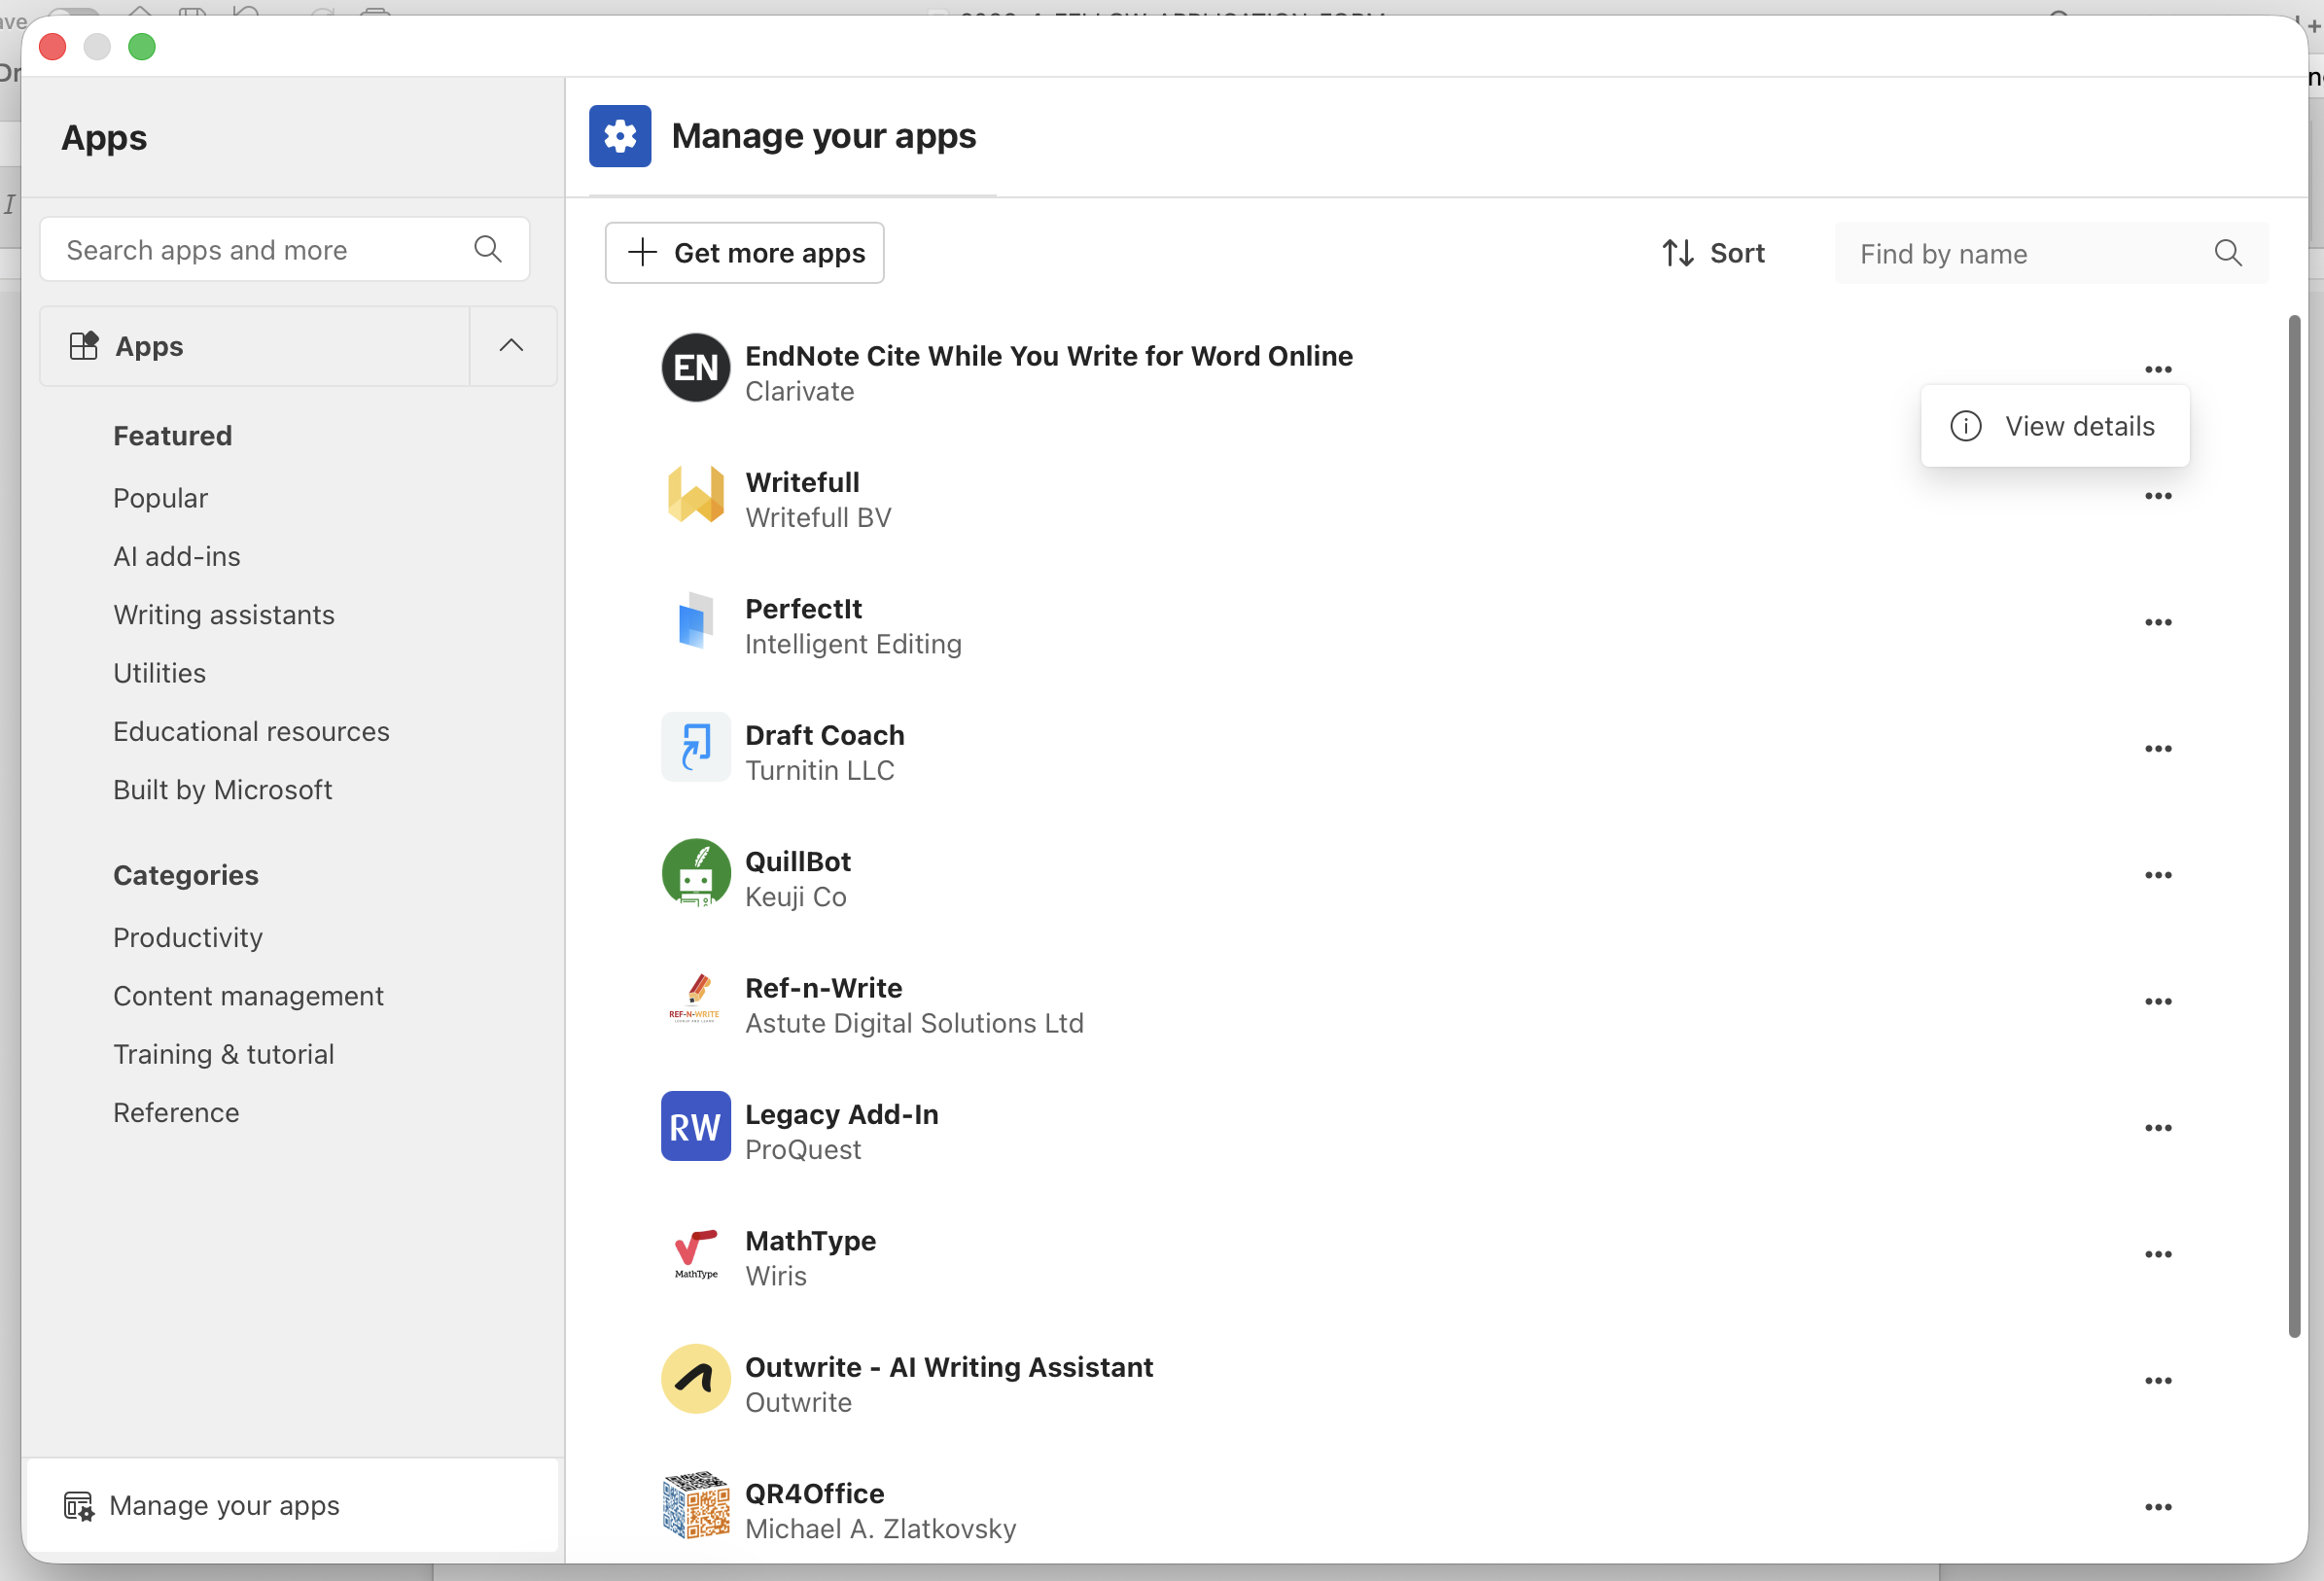Open more options for EndNote
The width and height of the screenshot is (2324, 1581).
[x=2158, y=370]
